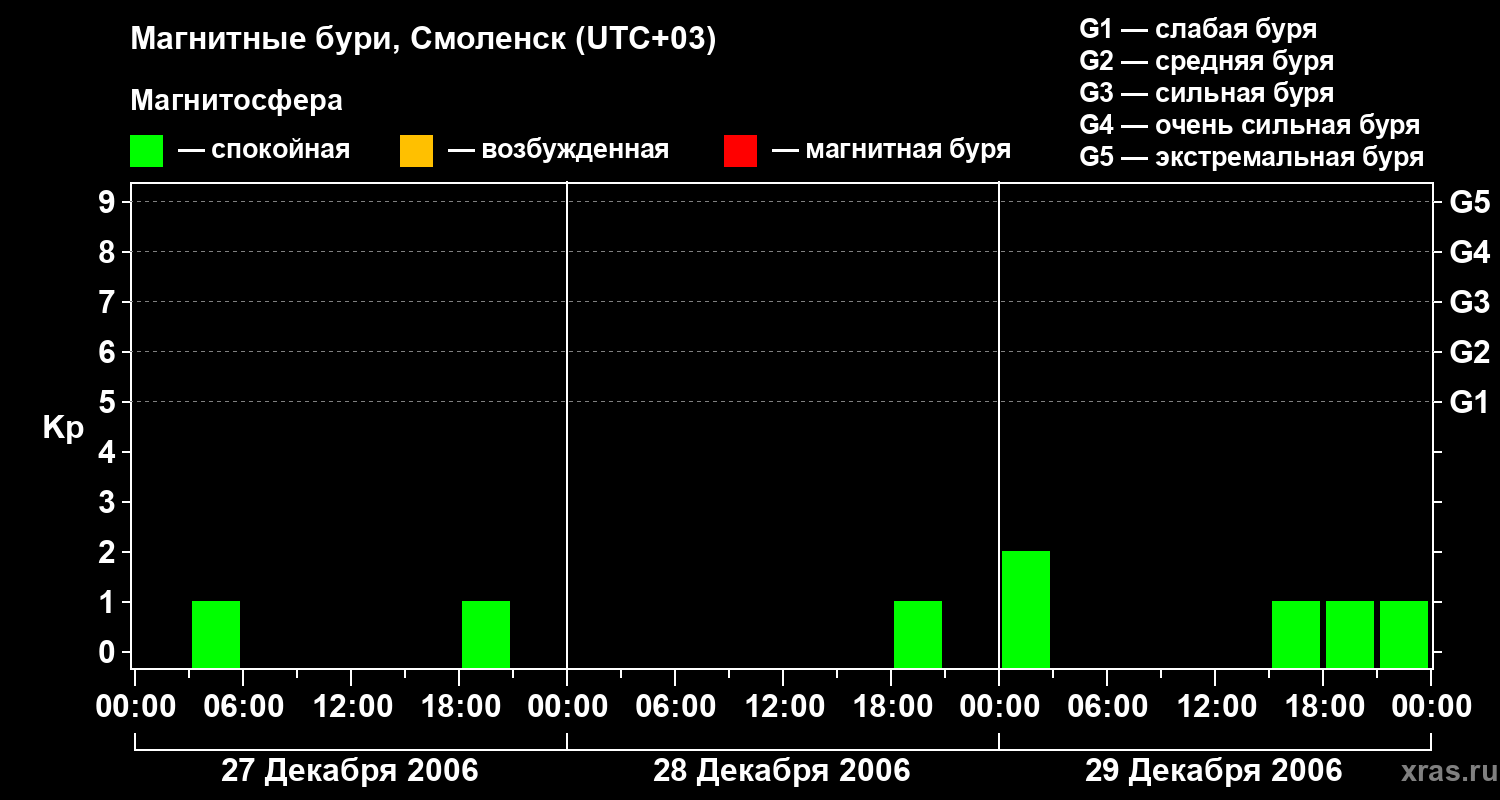Click the G4 label on right axis

1469,252
